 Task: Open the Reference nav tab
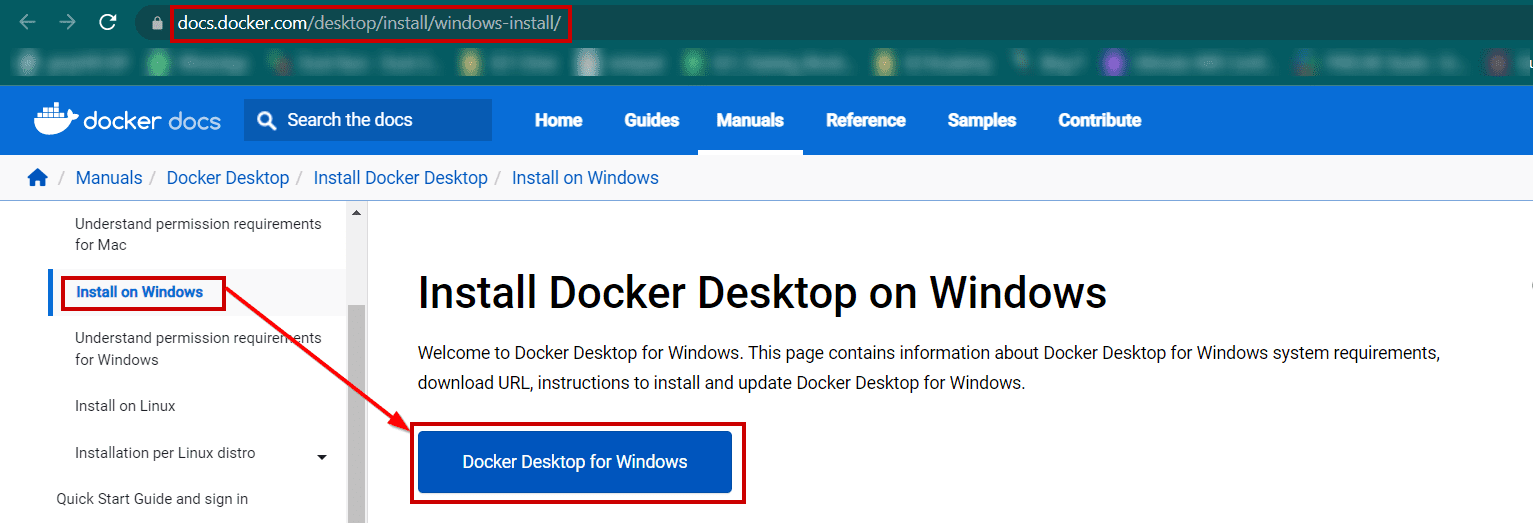866,120
